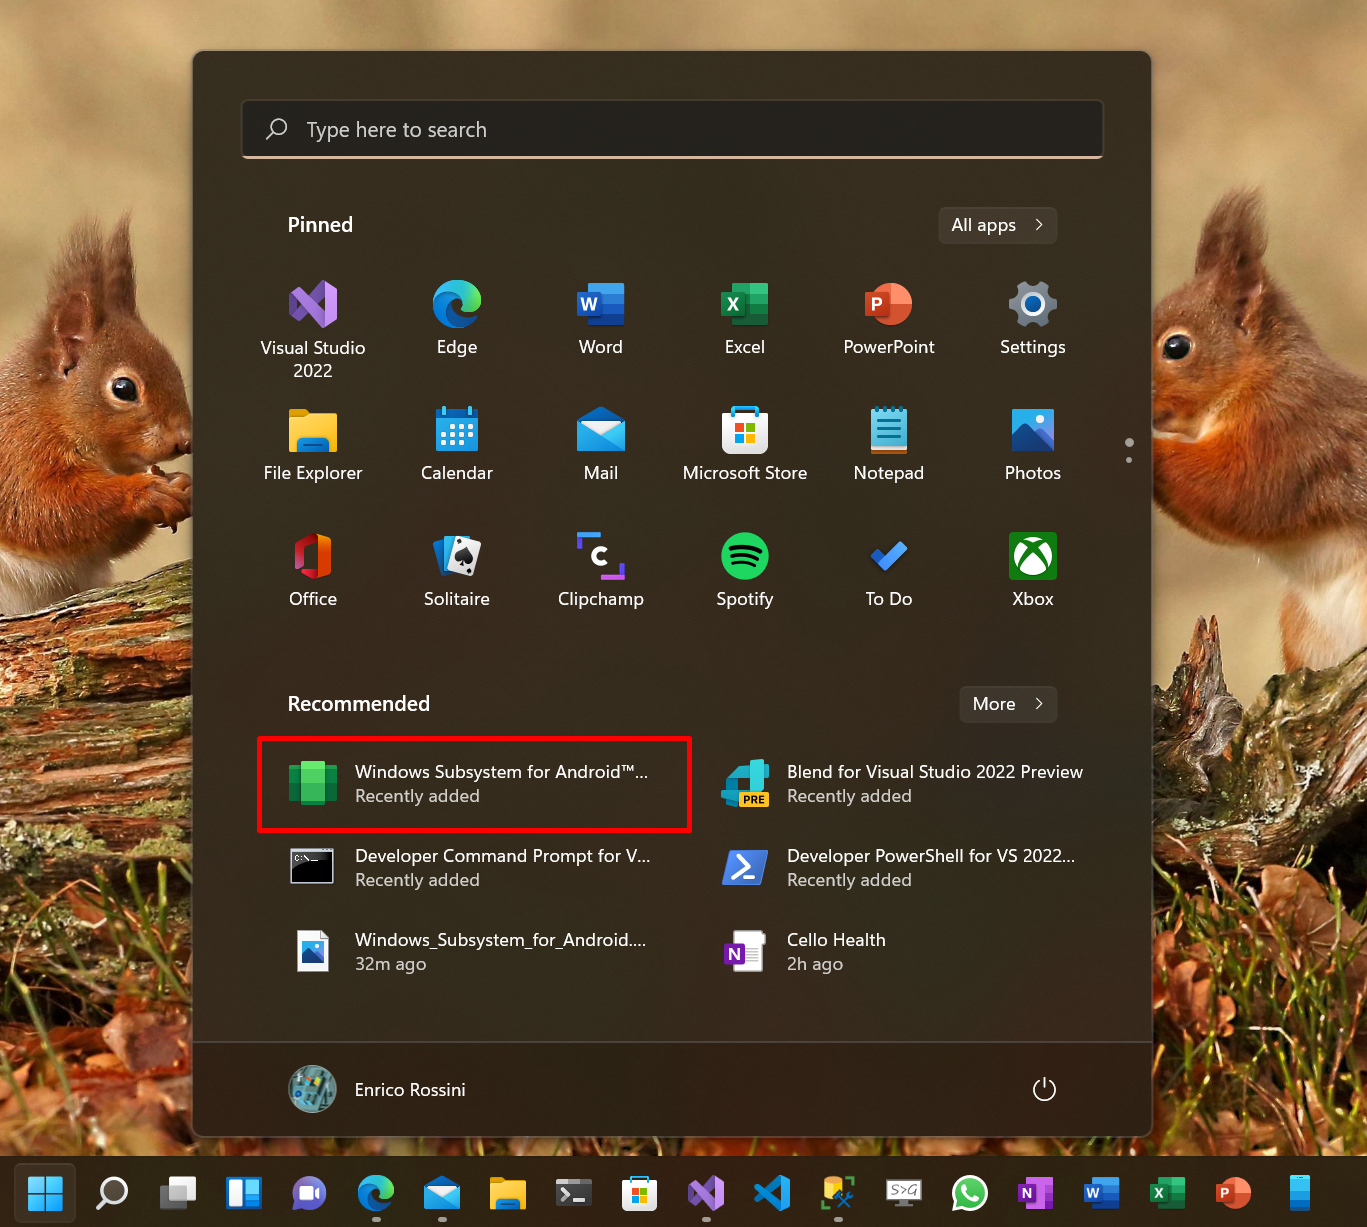Open Microsoft To Do
The image size is (1367, 1227).
tap(888, 570)
